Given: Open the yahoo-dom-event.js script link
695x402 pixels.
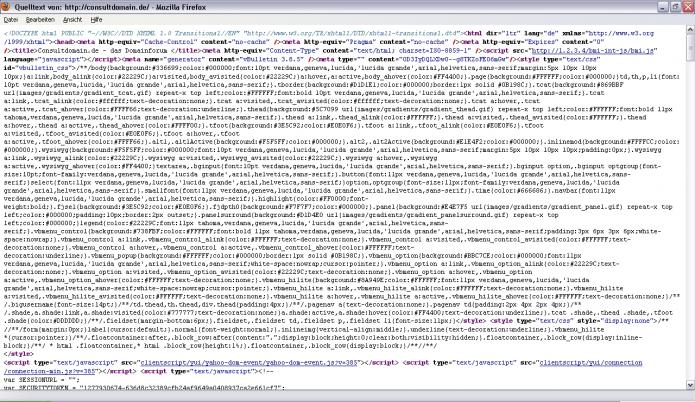Looking at the screenshot, I should (x=249, y=363).
